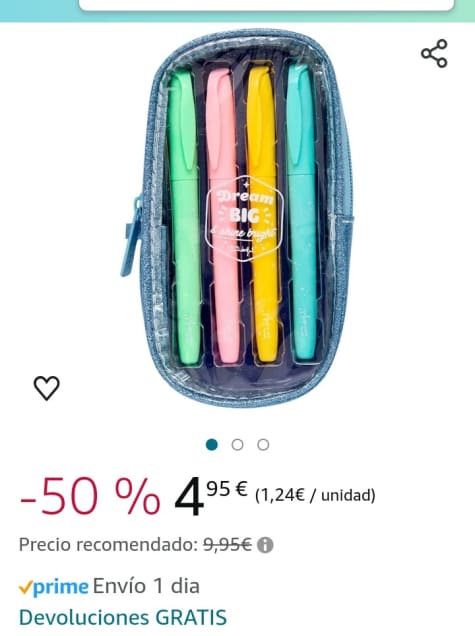Switch to the third product image dot

coord(263,445)
